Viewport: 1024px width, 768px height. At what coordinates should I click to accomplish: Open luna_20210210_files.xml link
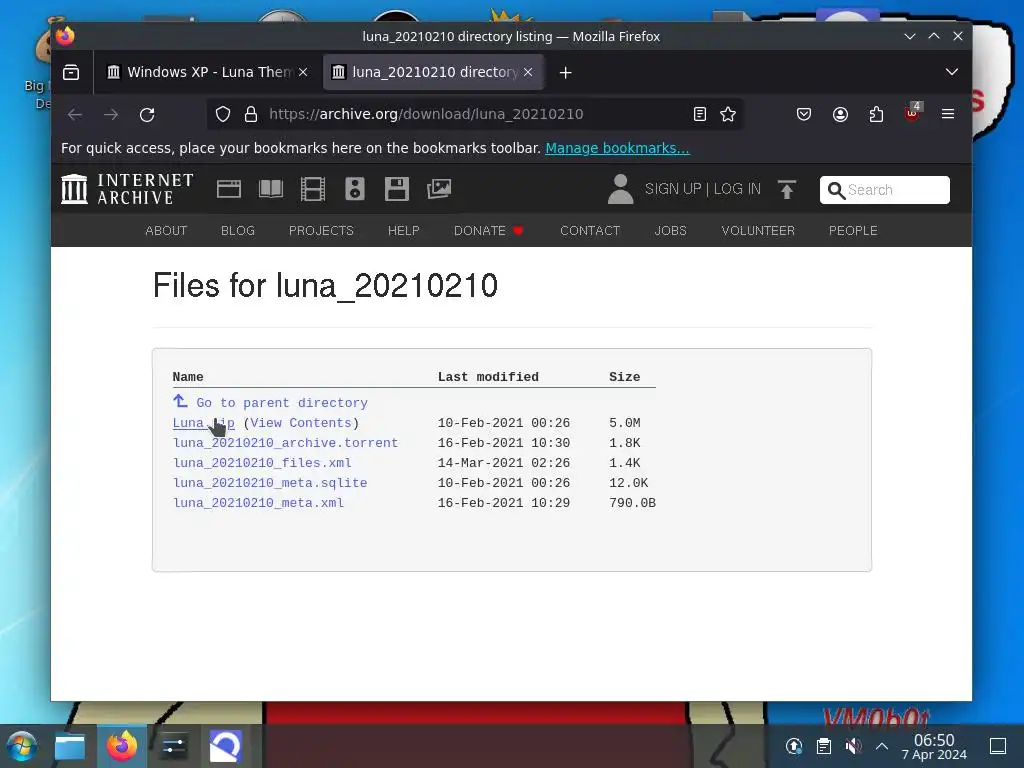pos(262,463)
